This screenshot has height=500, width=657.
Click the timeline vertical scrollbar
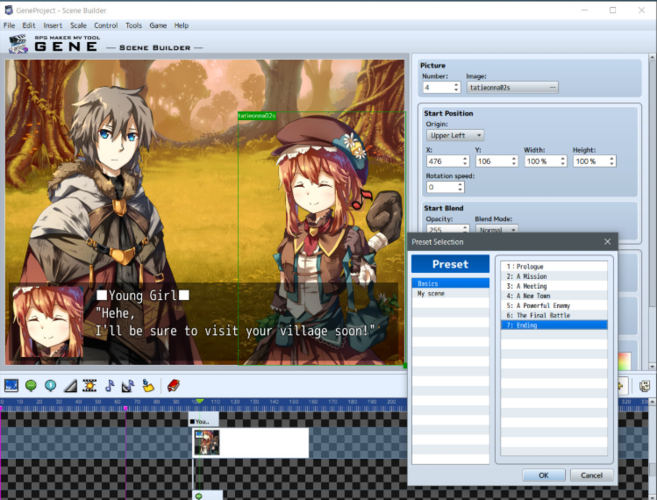tap(652, 448)
